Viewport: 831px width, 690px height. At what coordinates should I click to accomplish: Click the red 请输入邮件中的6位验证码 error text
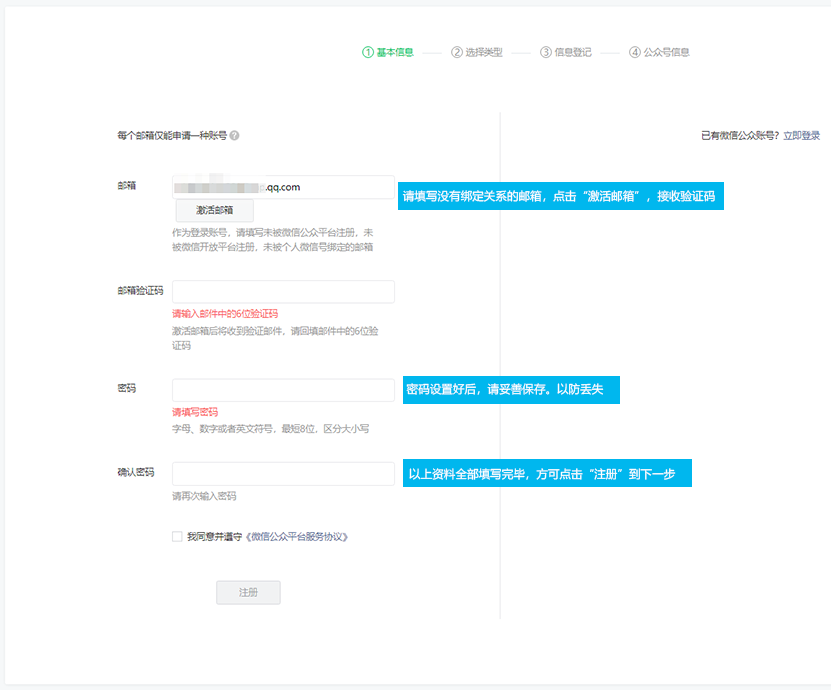click(225, 314)
